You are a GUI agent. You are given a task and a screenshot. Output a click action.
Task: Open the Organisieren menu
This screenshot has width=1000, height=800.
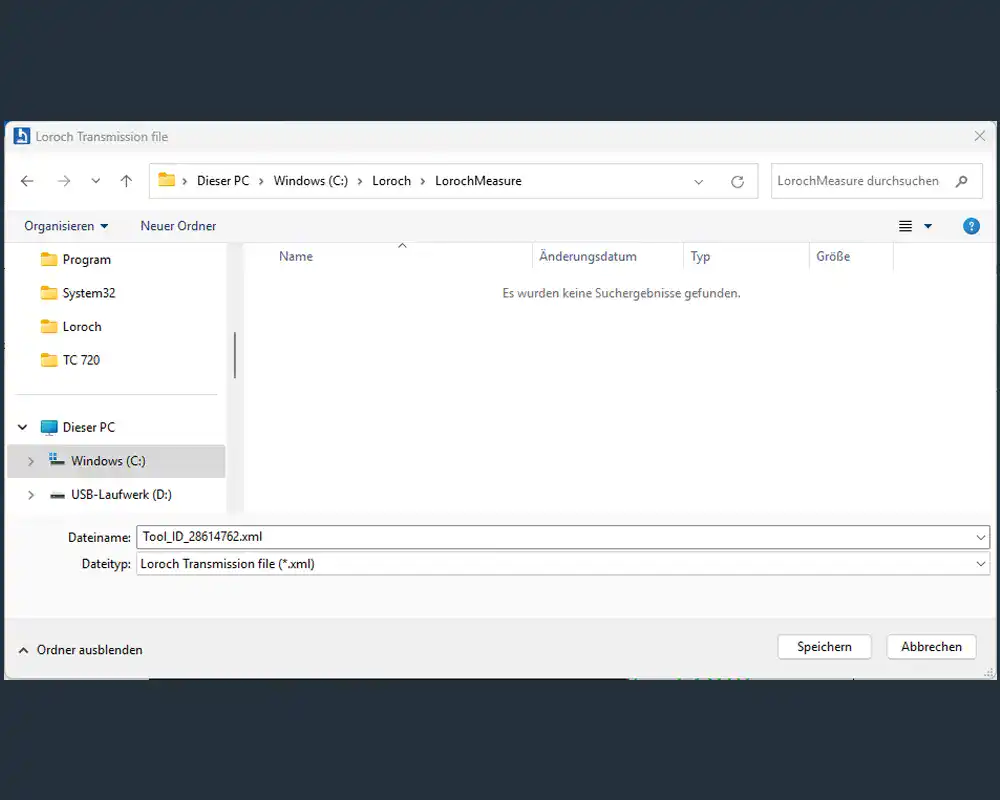point(66,226)
